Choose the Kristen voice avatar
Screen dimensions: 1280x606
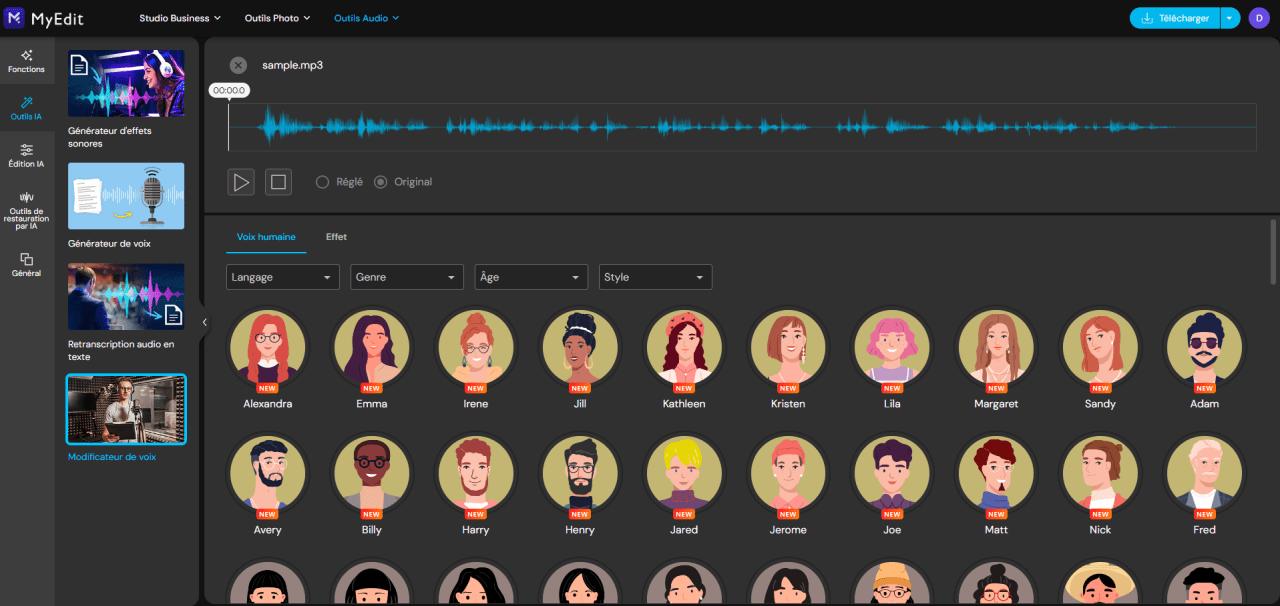pos(788,347)
